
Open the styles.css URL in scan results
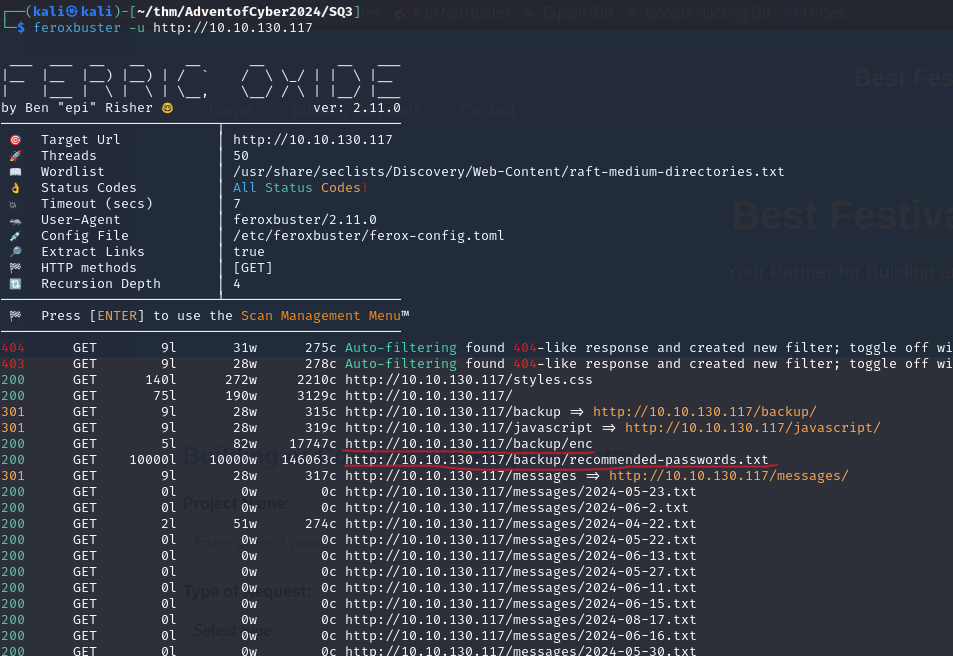[x=469, y=380]
